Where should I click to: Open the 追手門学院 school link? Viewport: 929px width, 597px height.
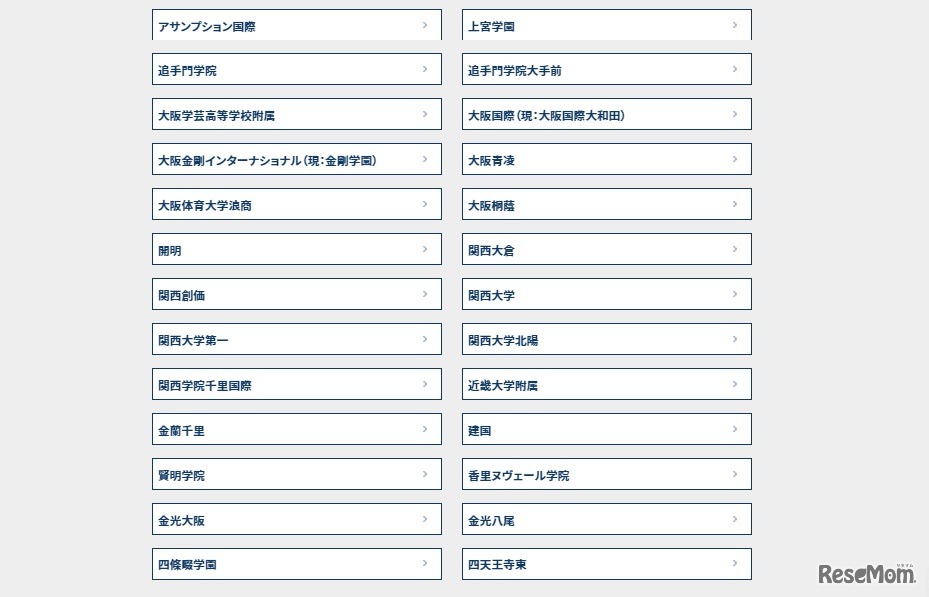(296, 70)
